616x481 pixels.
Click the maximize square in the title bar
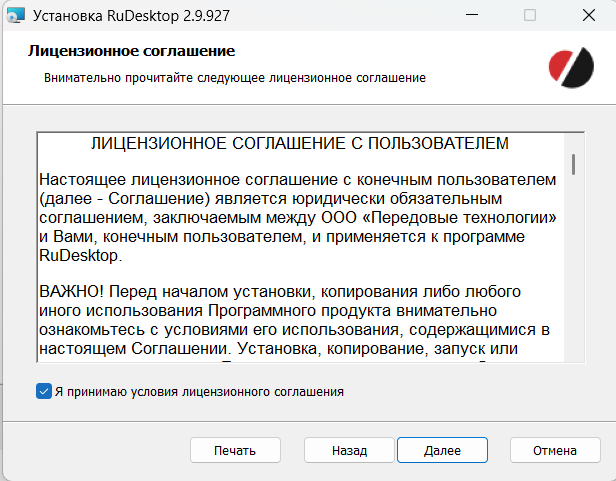click(x=530, y=16)
